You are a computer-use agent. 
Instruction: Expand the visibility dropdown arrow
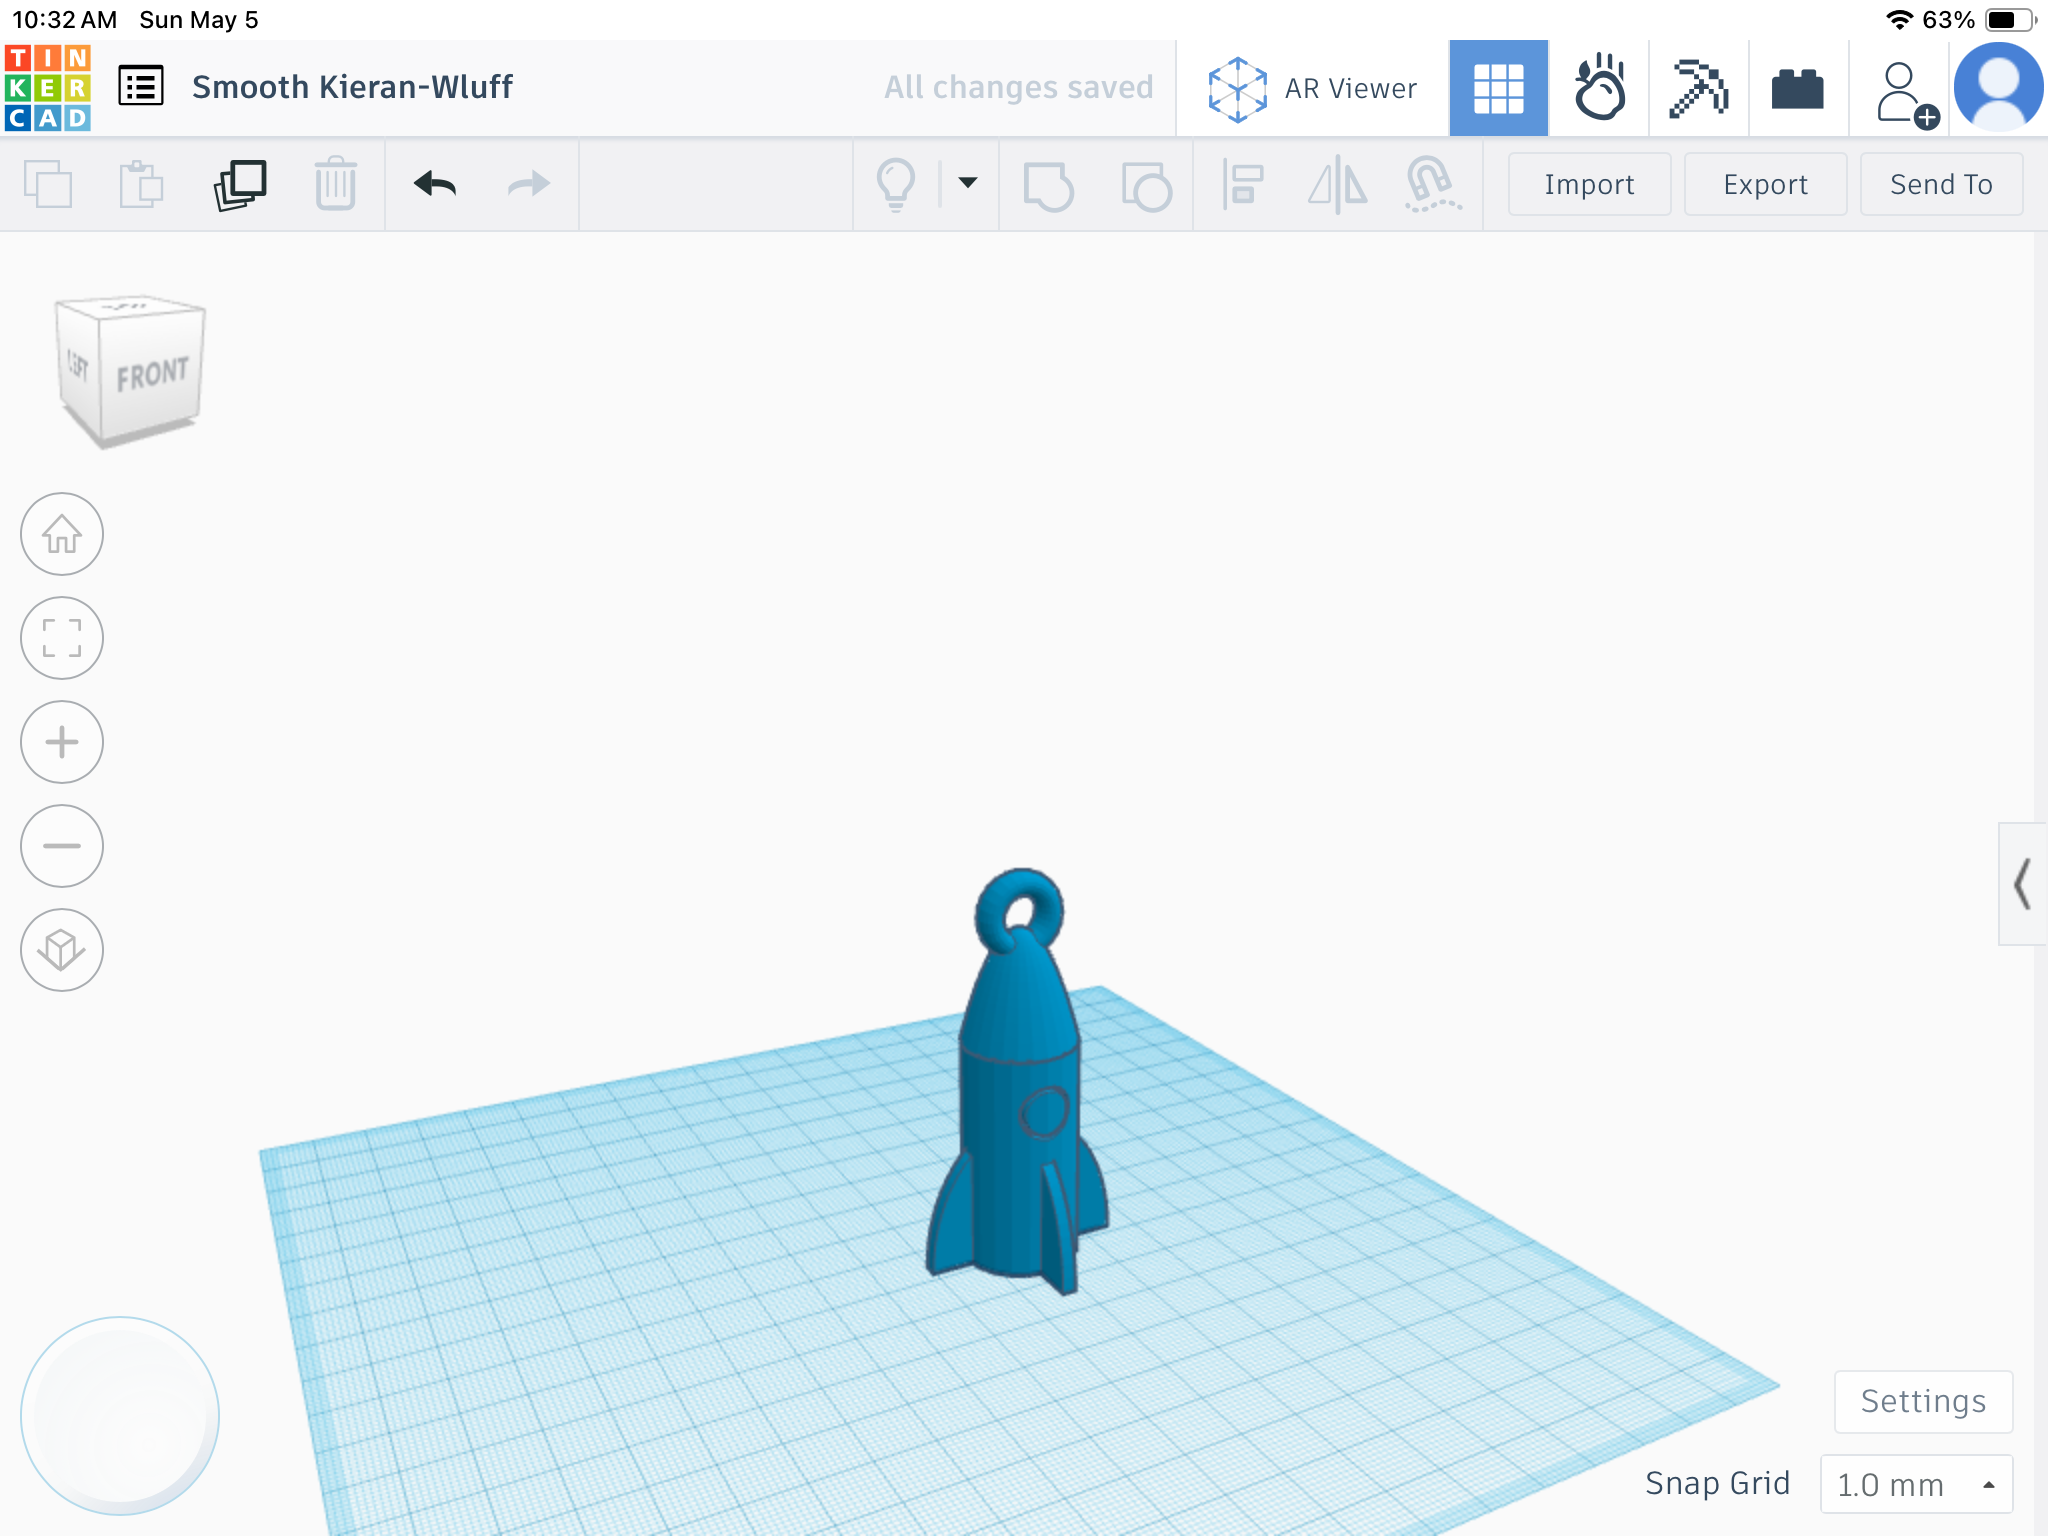(x=968, y=183)
